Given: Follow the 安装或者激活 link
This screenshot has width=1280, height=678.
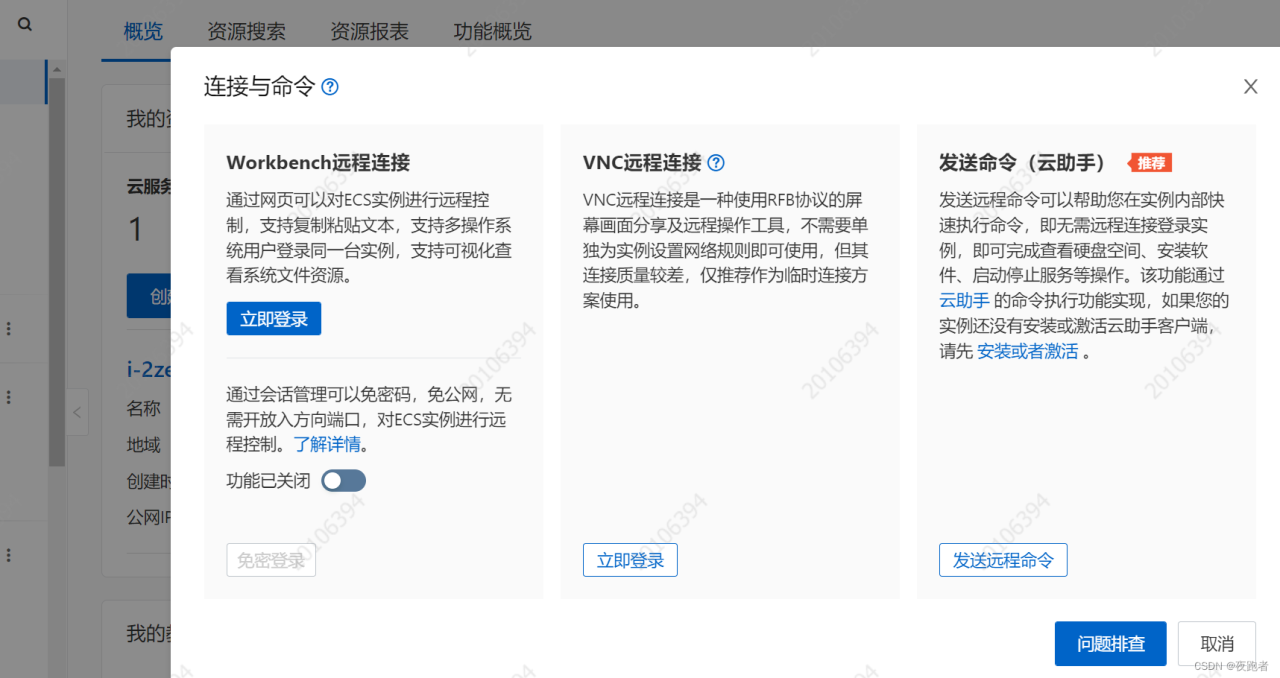Looking at the screenshot, I should [1027, 352].
